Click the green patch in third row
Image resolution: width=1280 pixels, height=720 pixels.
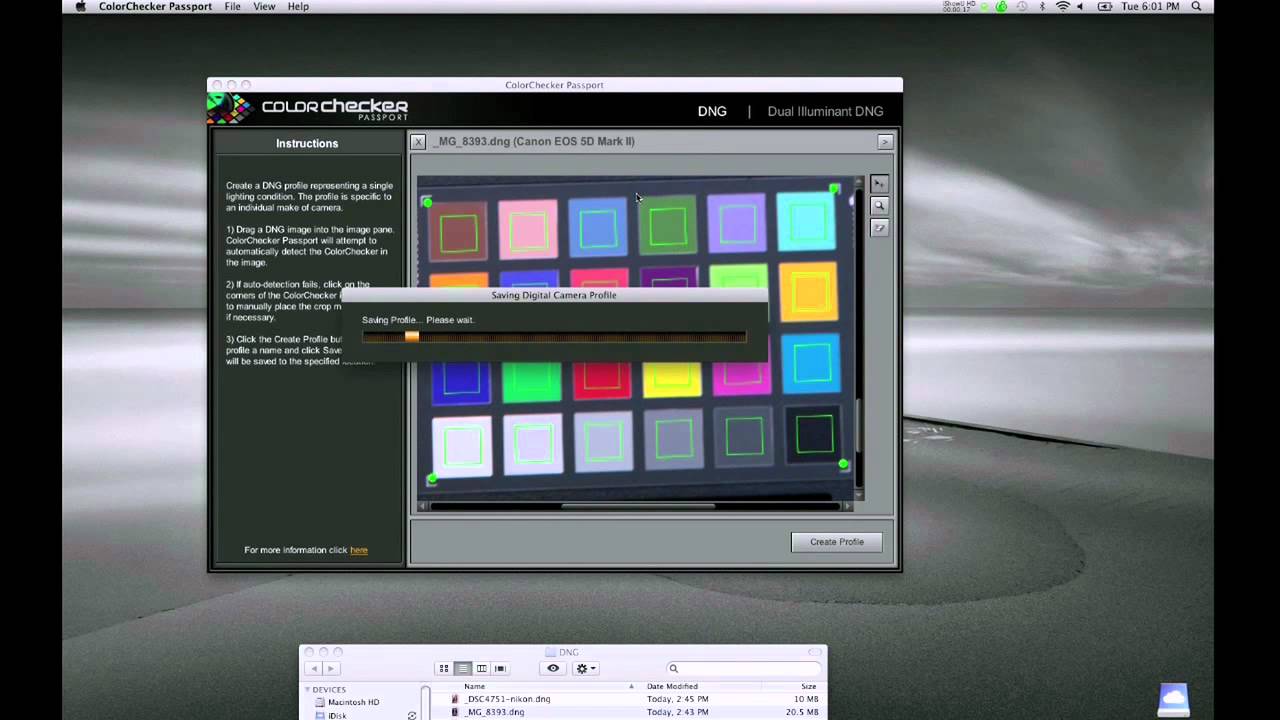click(x=531, y=382)
